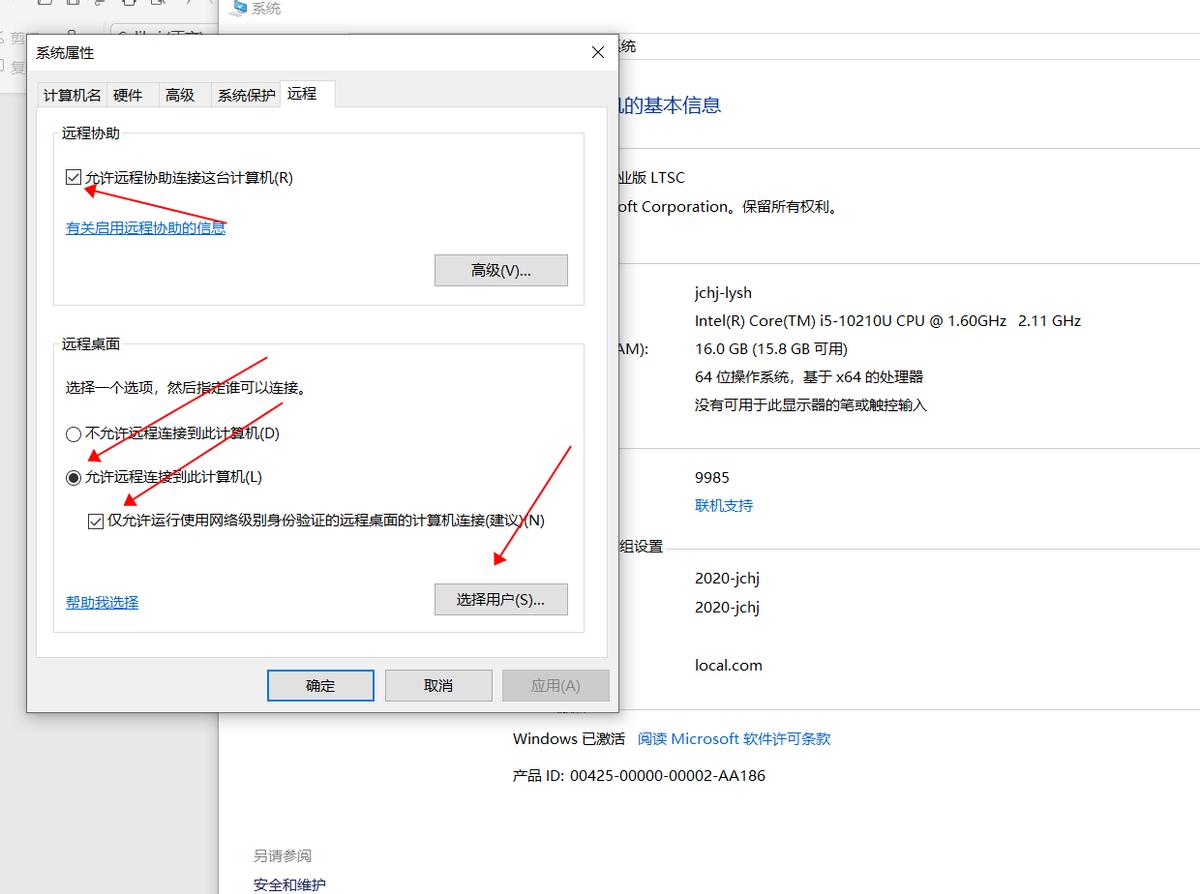
Task: Toggle network level authentication checkbox
Action: pyautogui.click(x=95, y=520)
